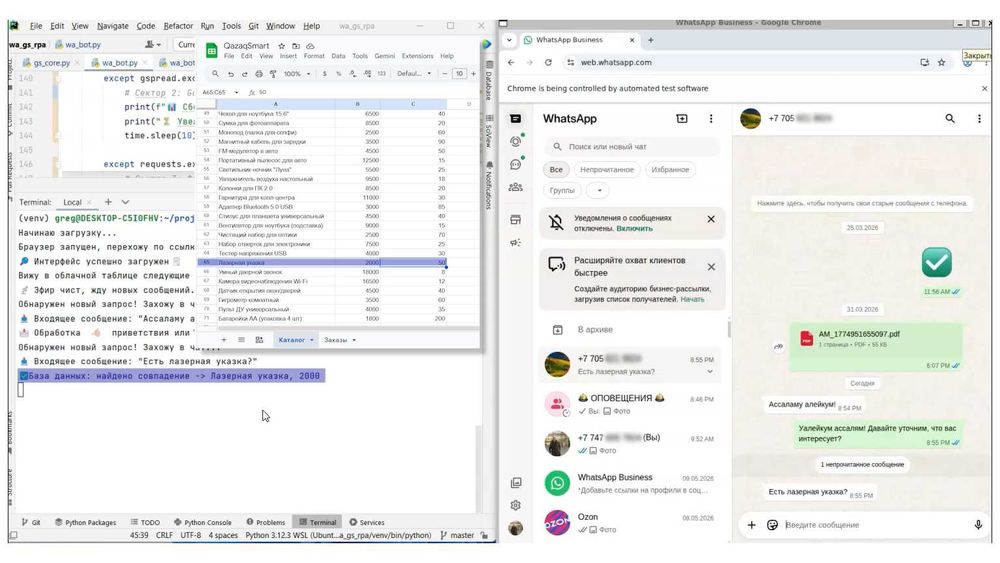
Task: Select the Группы chat filter
Action: [562, 190]
